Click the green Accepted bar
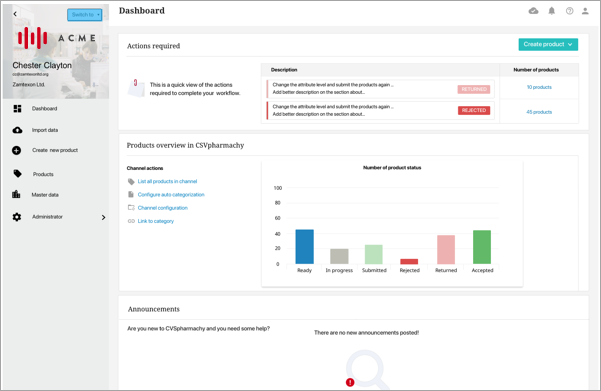 [x=482, y=247]
